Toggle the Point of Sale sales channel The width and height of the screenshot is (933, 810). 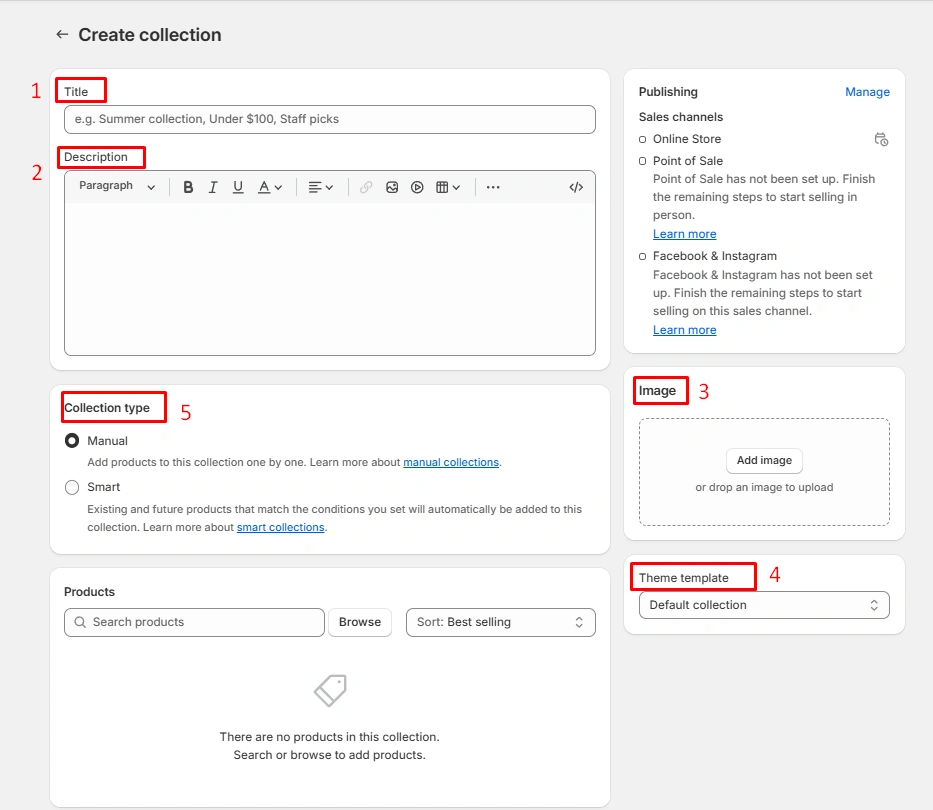pos(642,161)
